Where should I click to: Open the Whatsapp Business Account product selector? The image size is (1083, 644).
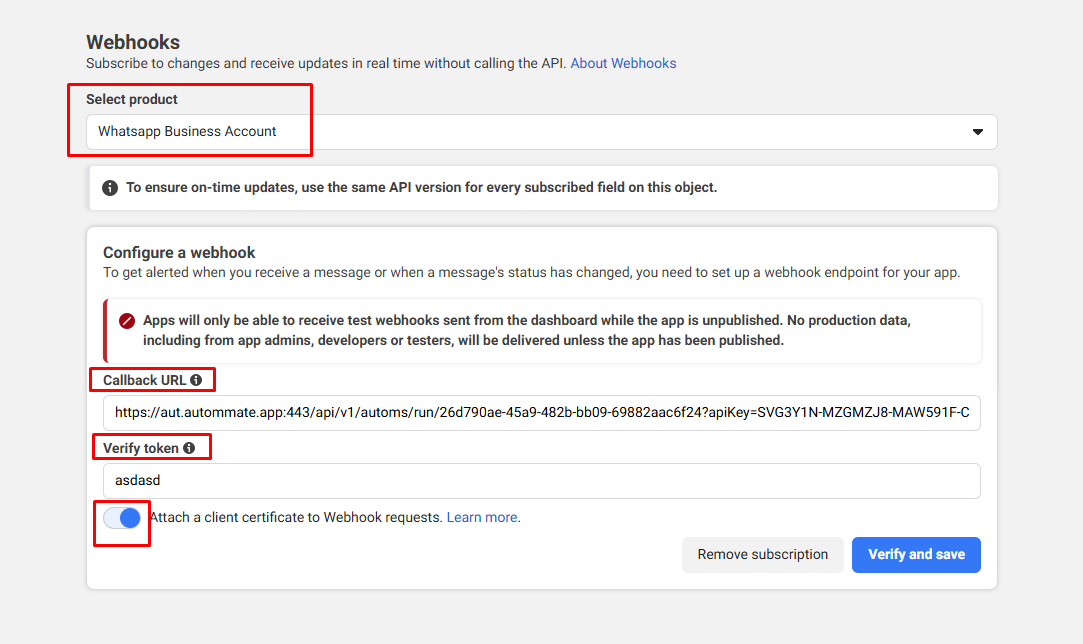[x=540, y=132]
